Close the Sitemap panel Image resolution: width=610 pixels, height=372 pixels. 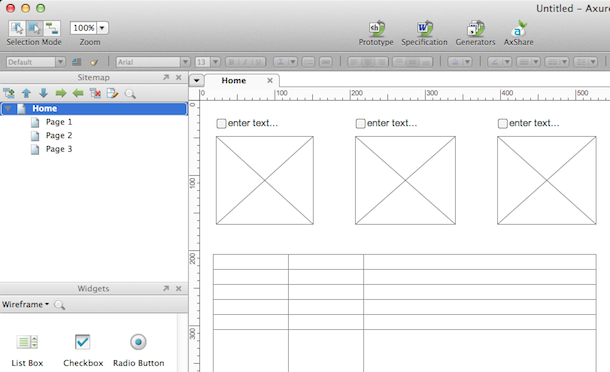pyautogui.click(x=179, y=77)
